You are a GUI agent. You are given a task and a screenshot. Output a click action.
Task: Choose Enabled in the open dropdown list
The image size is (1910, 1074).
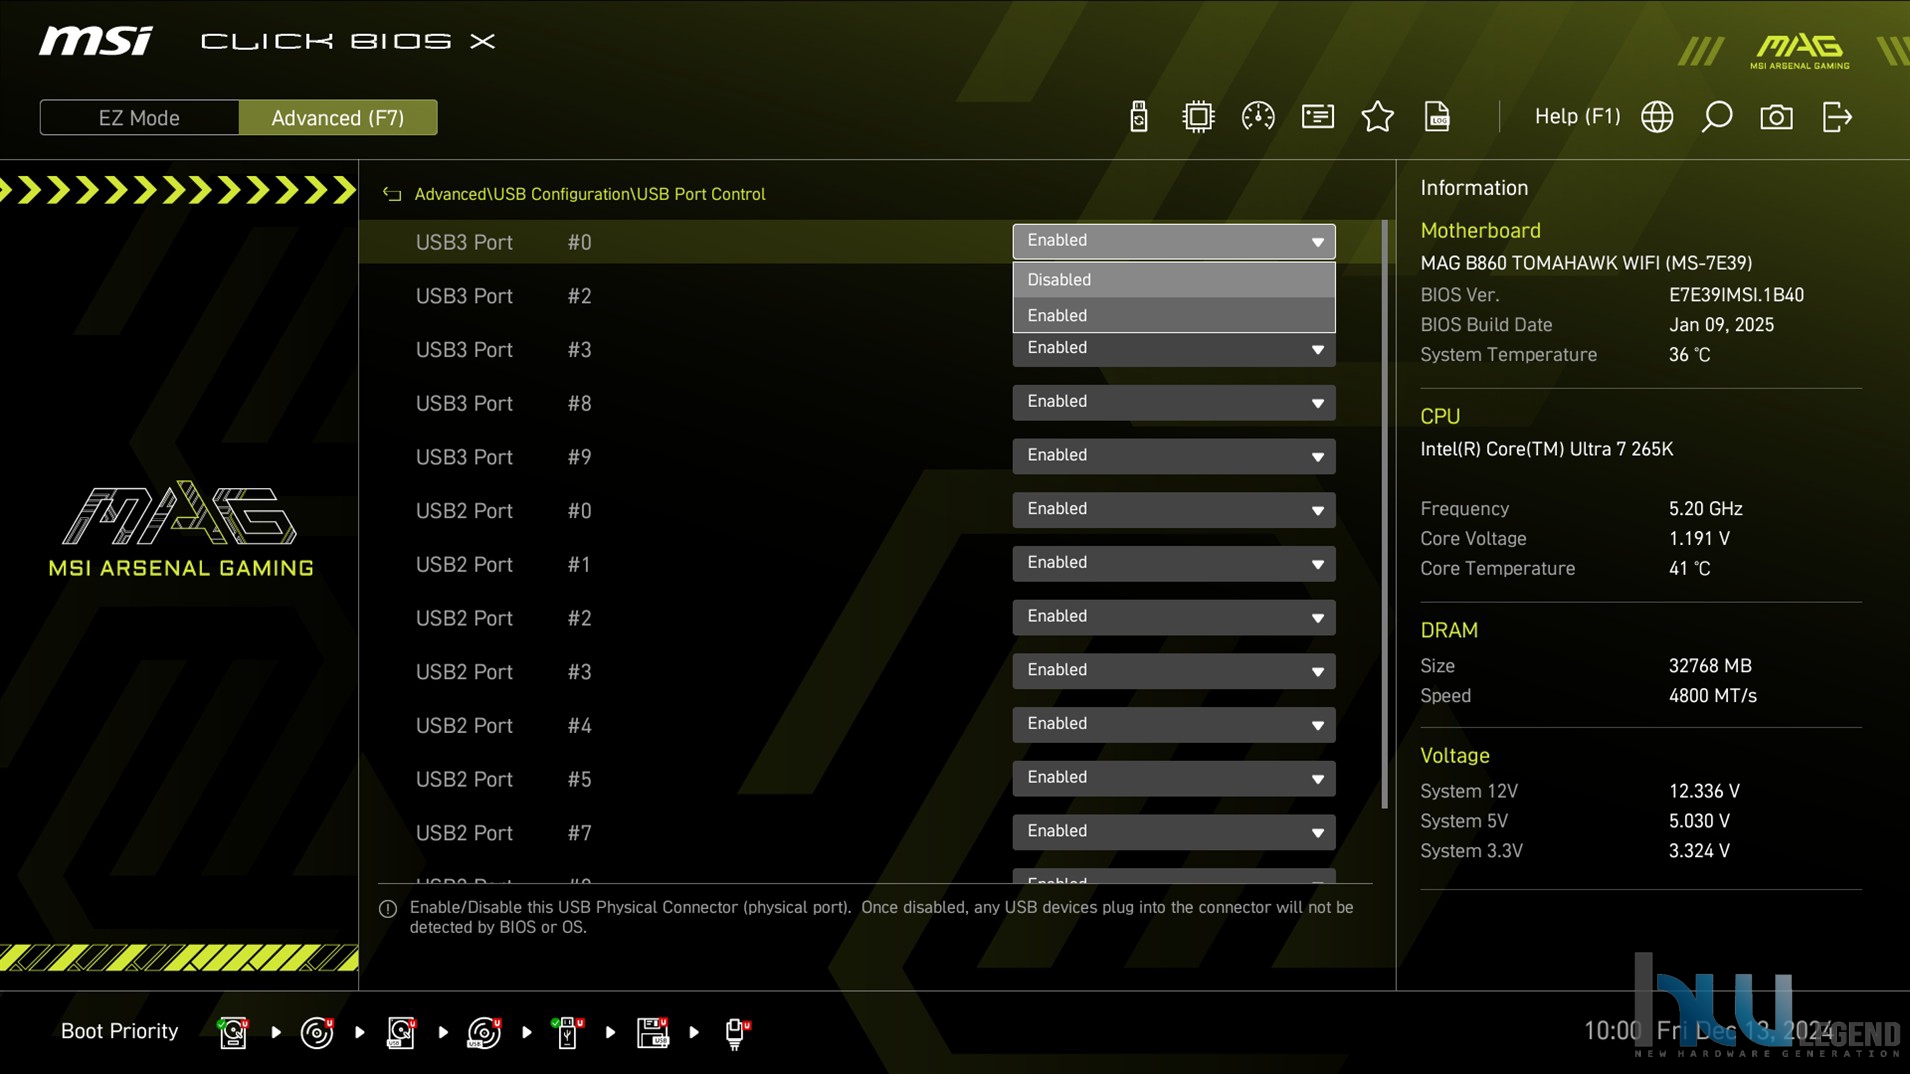[x=1174, y=315]
